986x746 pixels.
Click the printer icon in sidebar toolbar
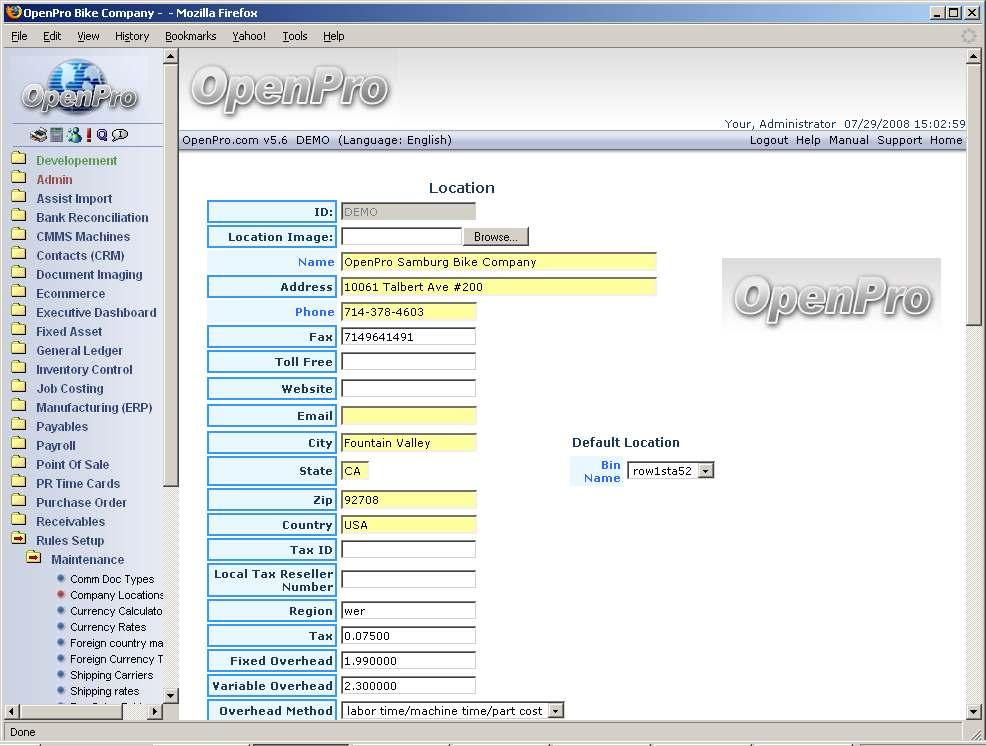(38, 135)
